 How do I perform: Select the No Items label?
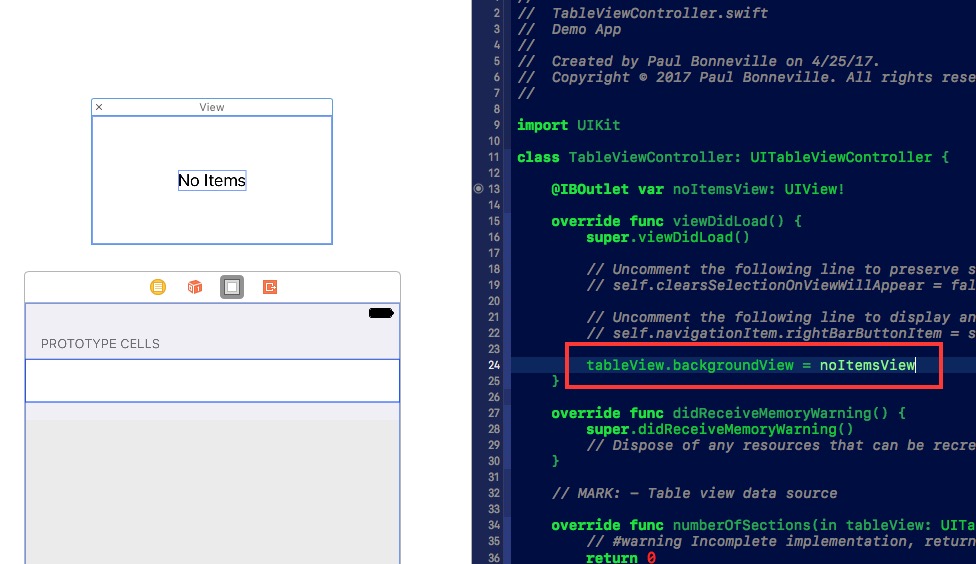pos(212,181)
